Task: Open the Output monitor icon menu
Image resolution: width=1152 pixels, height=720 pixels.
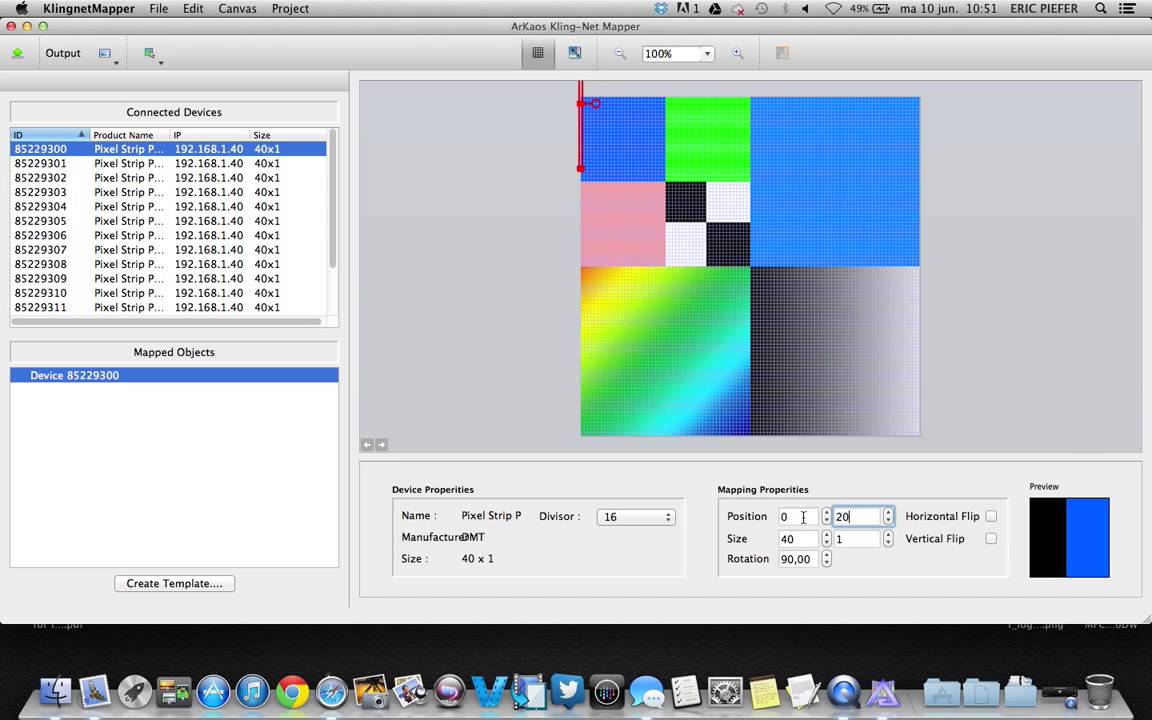Action: [107, 54]
